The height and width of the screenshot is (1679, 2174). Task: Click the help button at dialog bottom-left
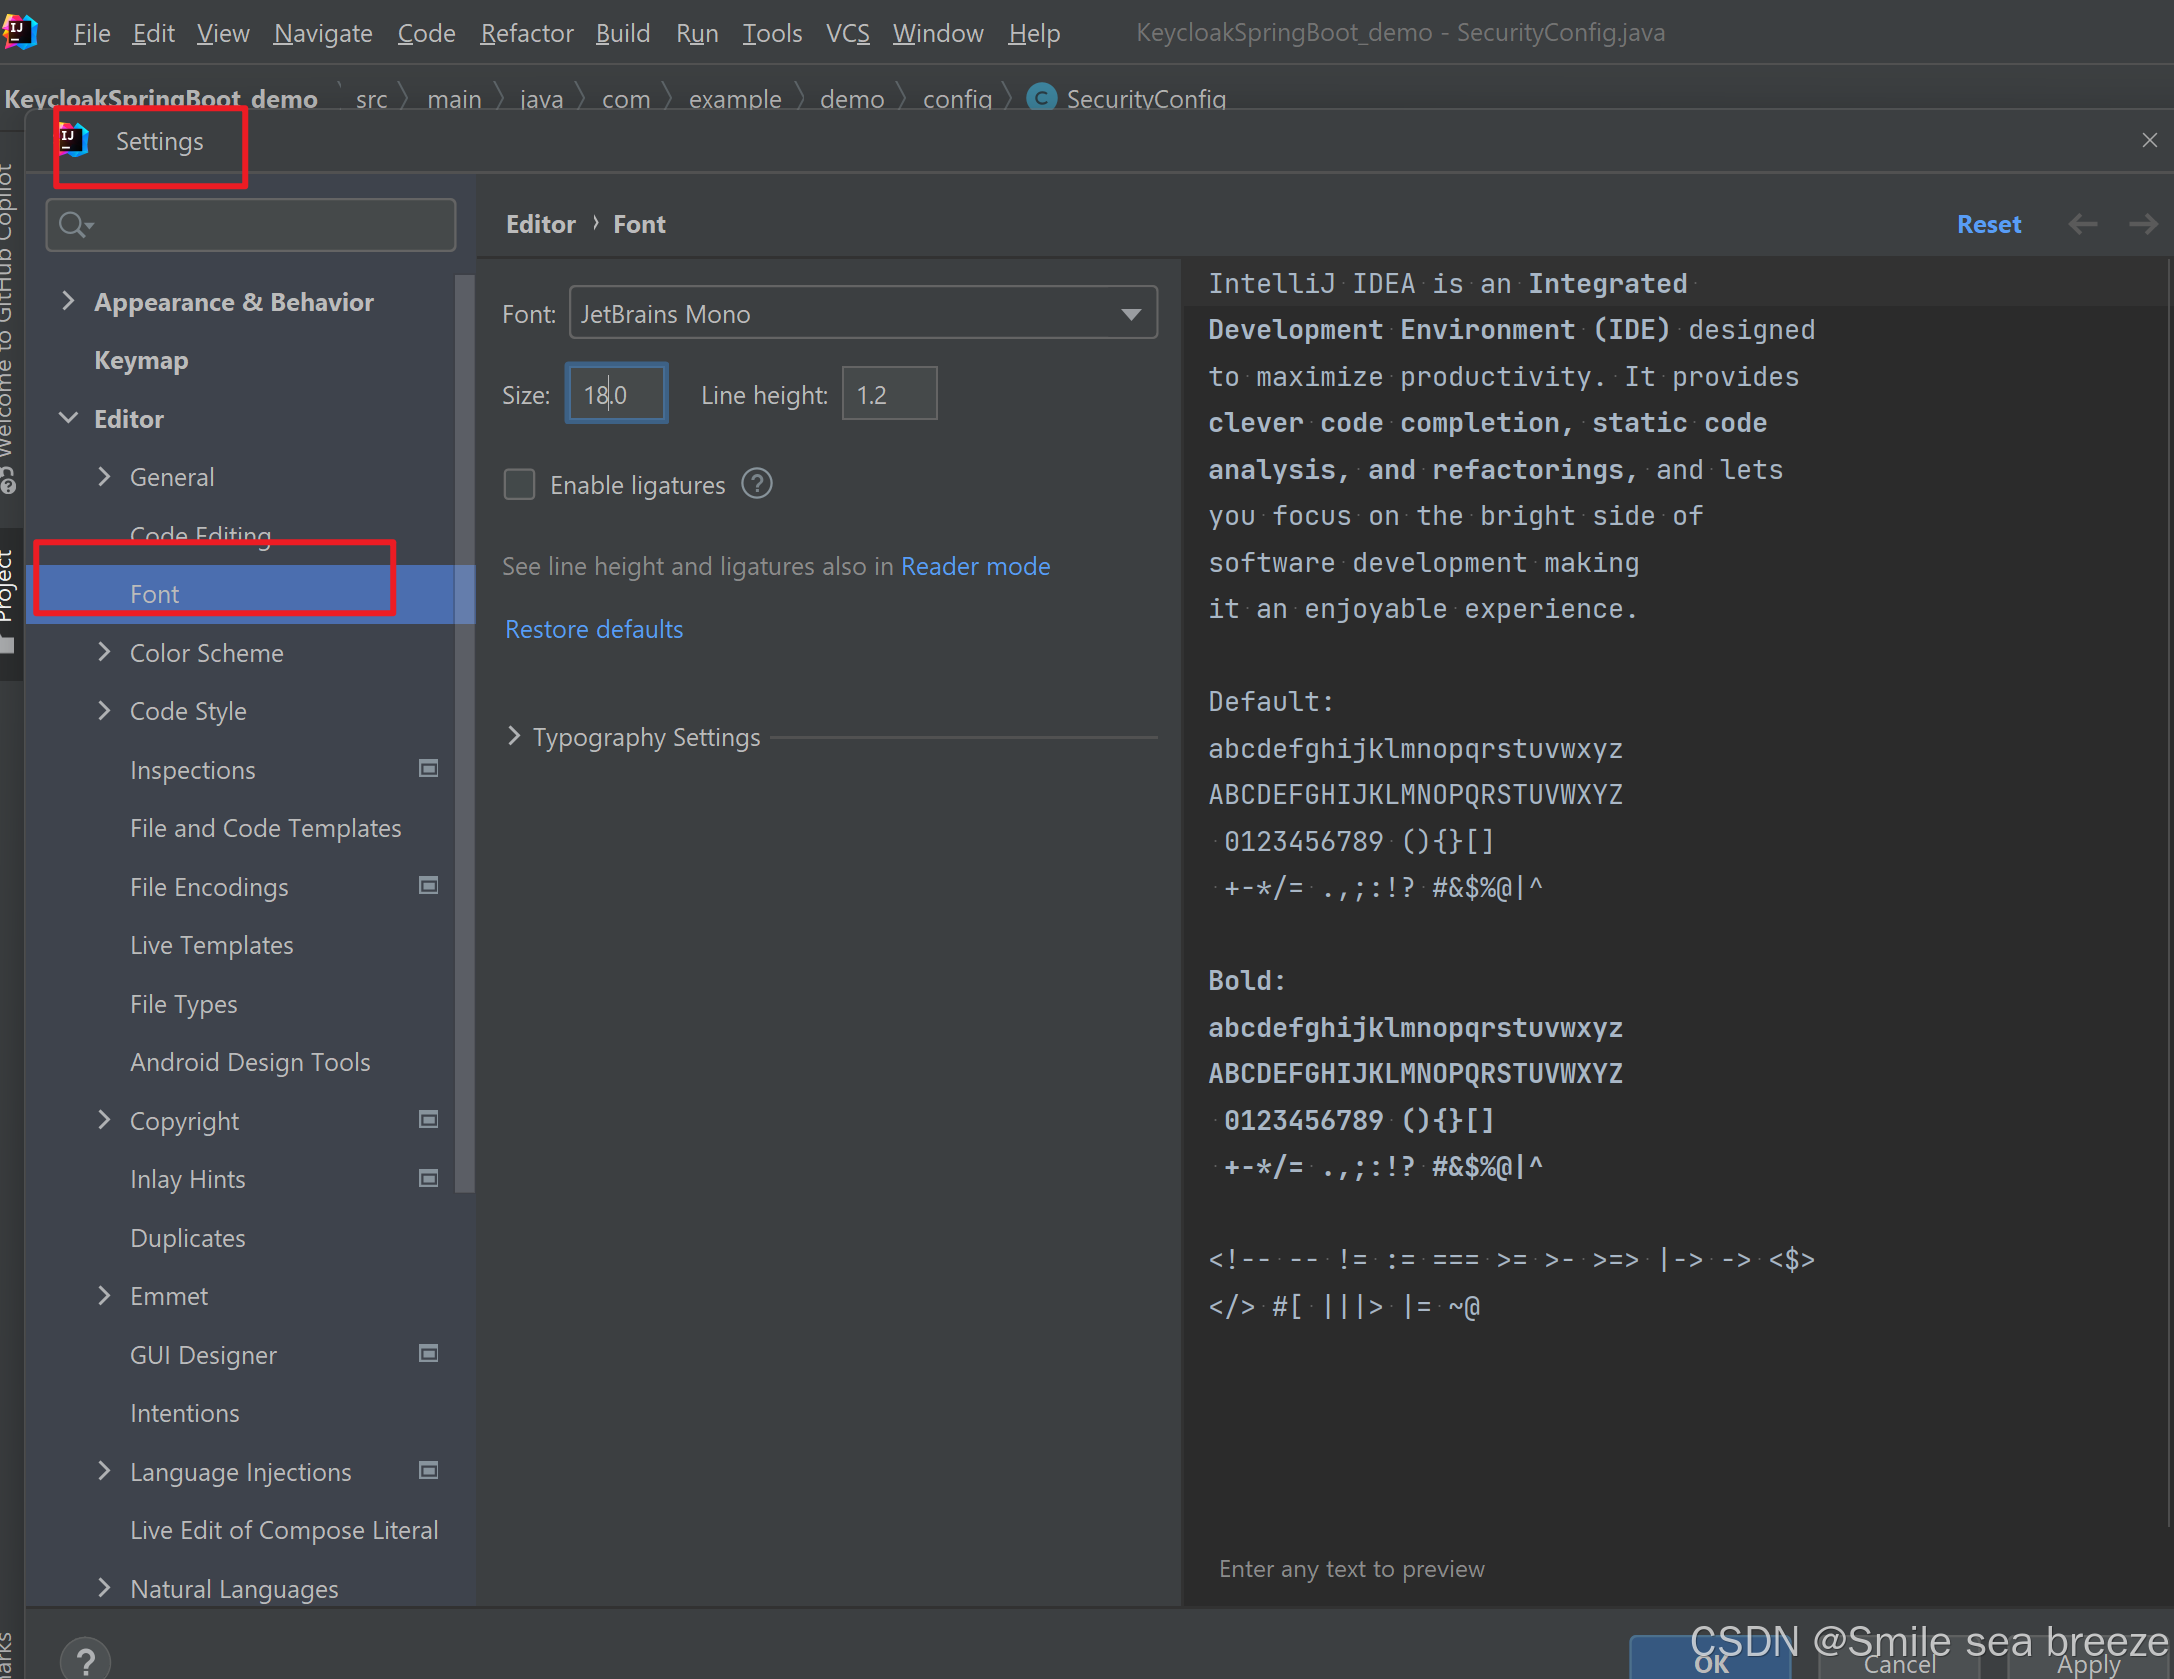[86, 1659]
